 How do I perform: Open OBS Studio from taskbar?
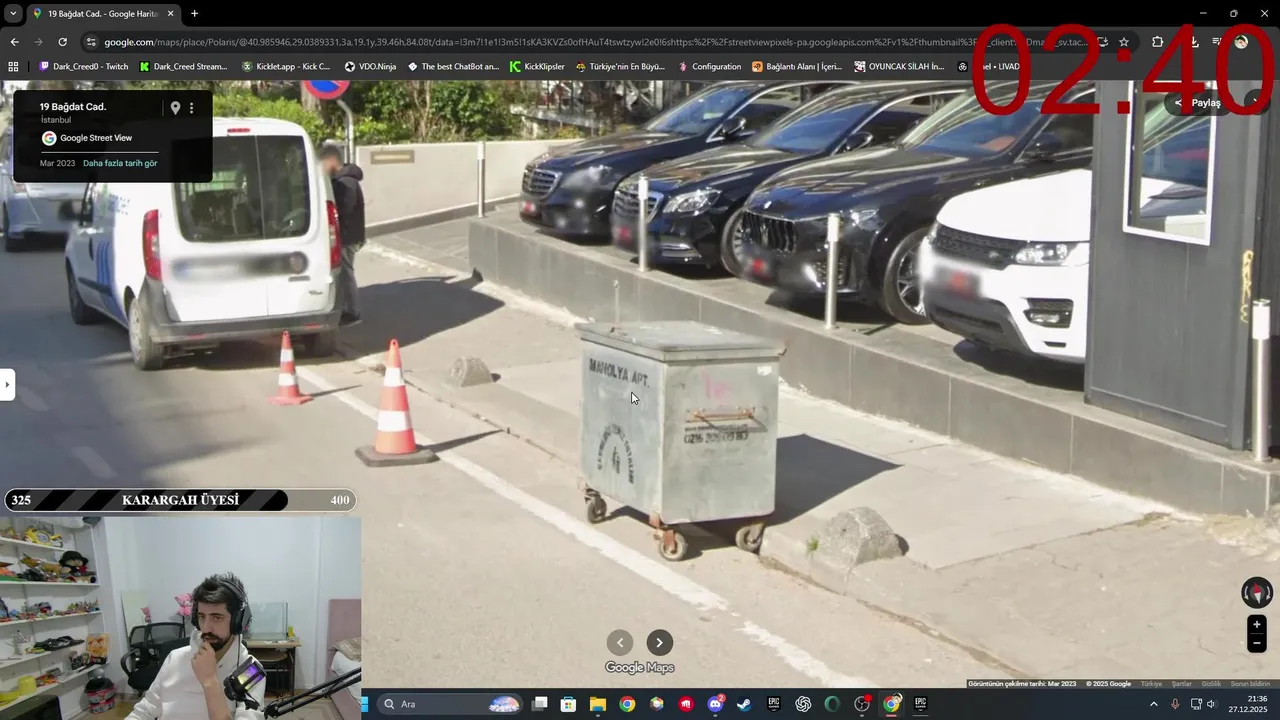point(862,704)
